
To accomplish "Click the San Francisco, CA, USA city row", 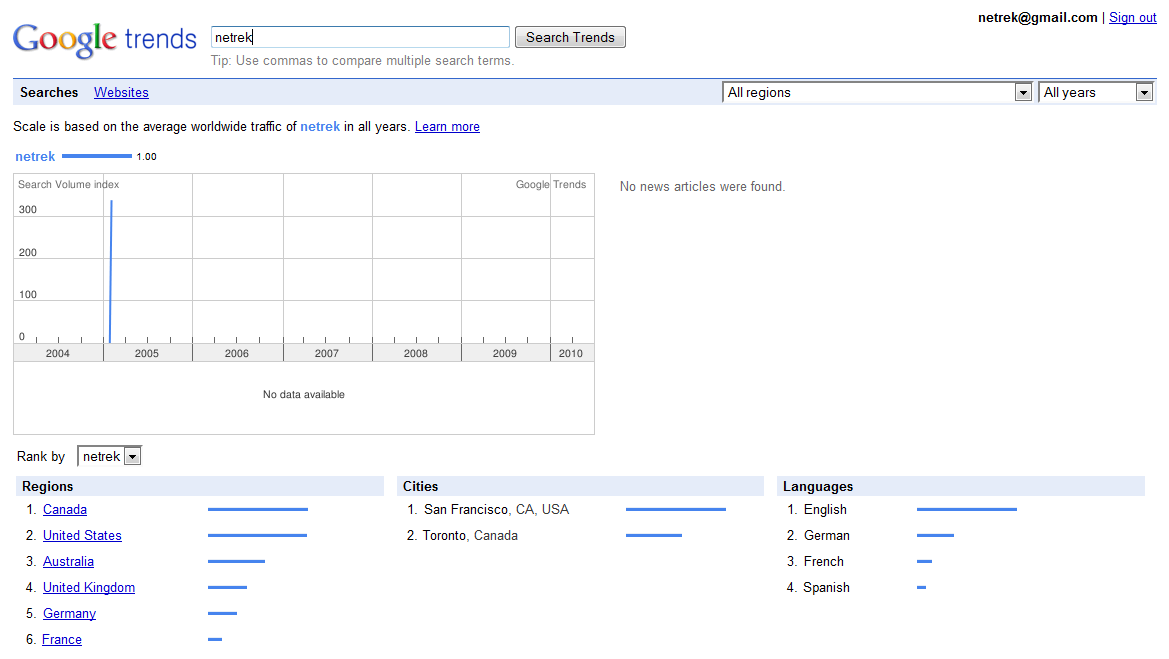I will pyautogui.click(x=497, y=510).
